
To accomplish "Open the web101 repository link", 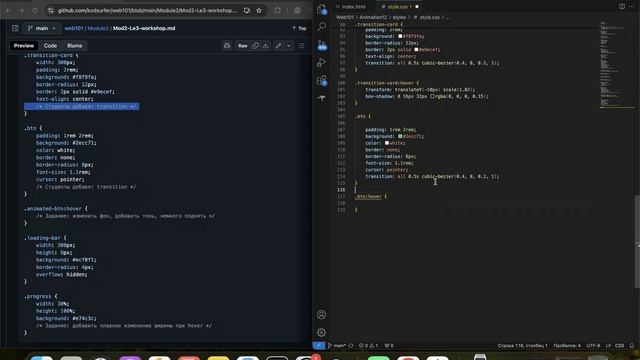I will 74,28.
